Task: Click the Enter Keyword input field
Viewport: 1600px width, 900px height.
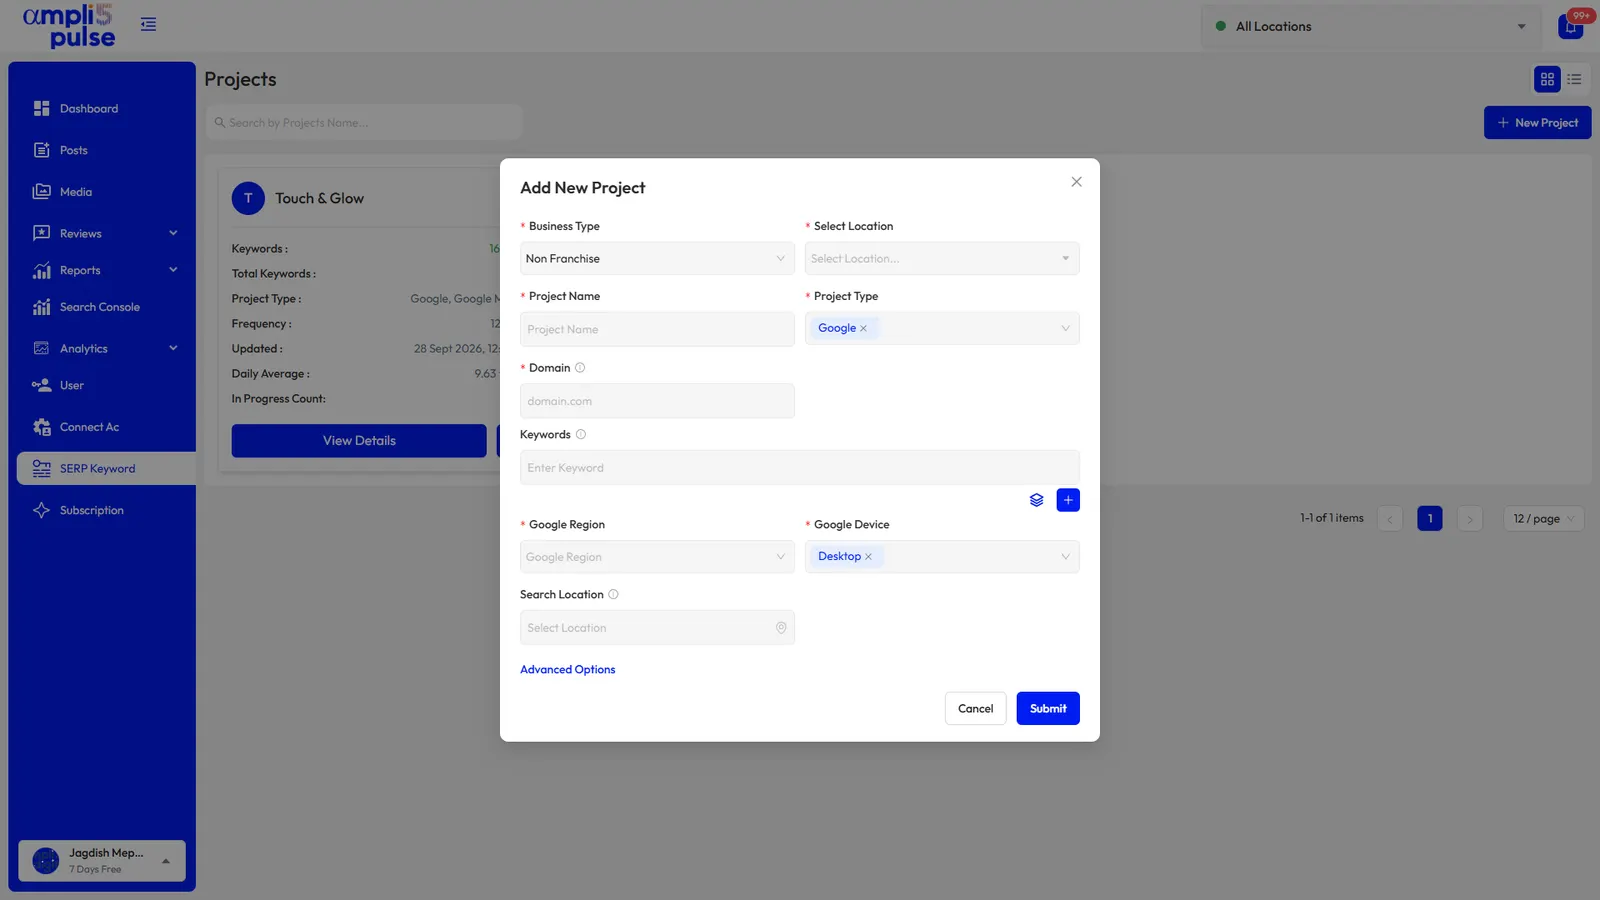Action: (800, 468)
